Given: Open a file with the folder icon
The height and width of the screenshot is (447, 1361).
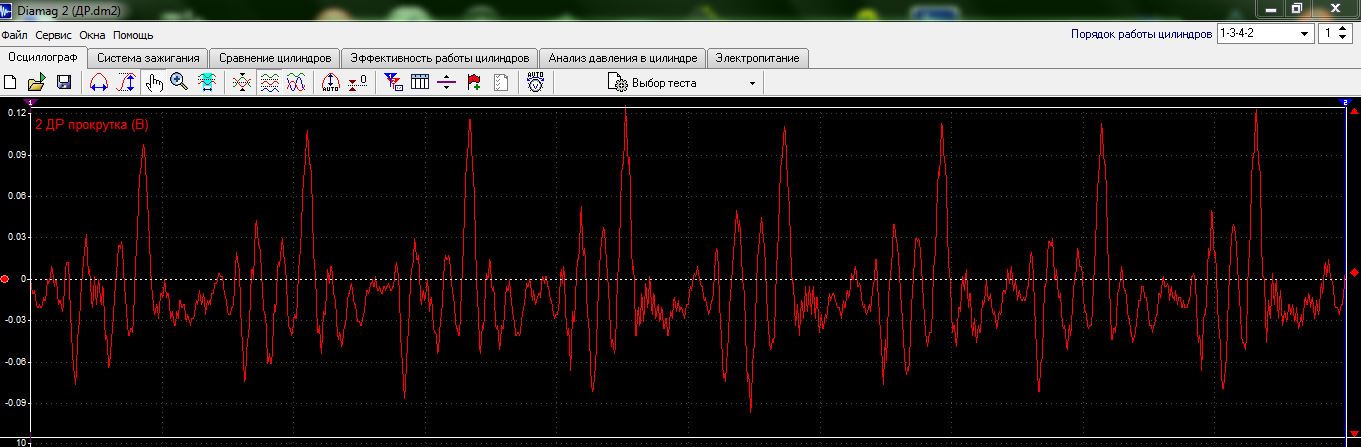Looking at the screenshot, I should (x=36, y=83).
